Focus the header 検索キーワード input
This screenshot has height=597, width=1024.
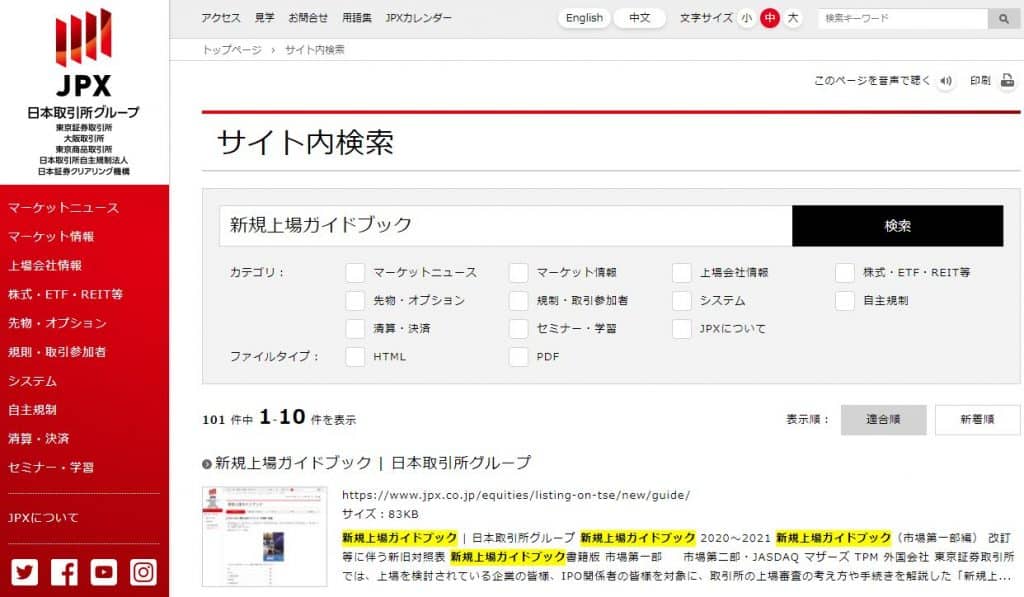click(903, 18)
